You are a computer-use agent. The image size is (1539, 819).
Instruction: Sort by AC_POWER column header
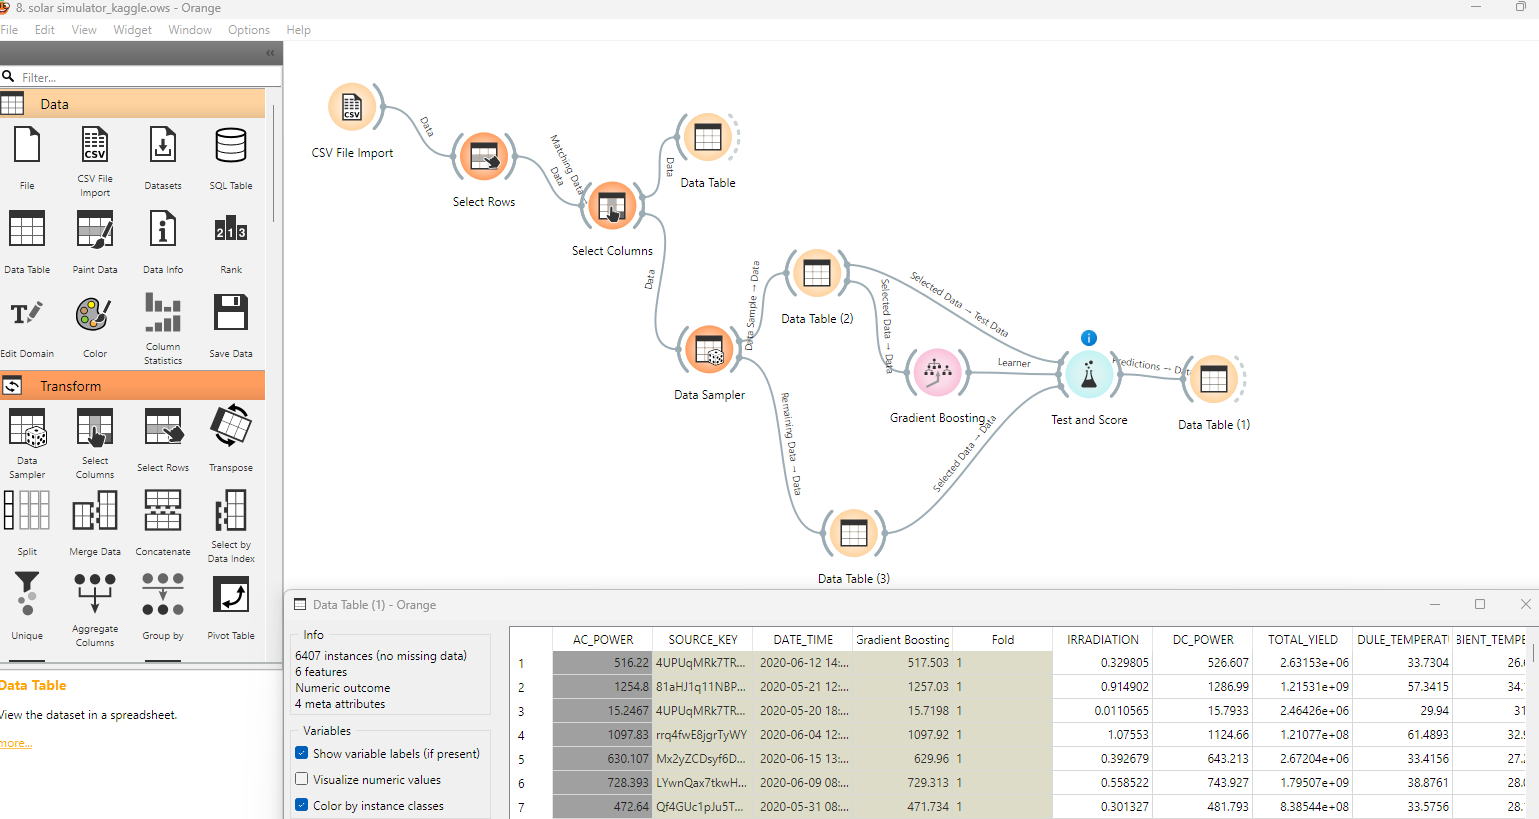tap(602, 639)
